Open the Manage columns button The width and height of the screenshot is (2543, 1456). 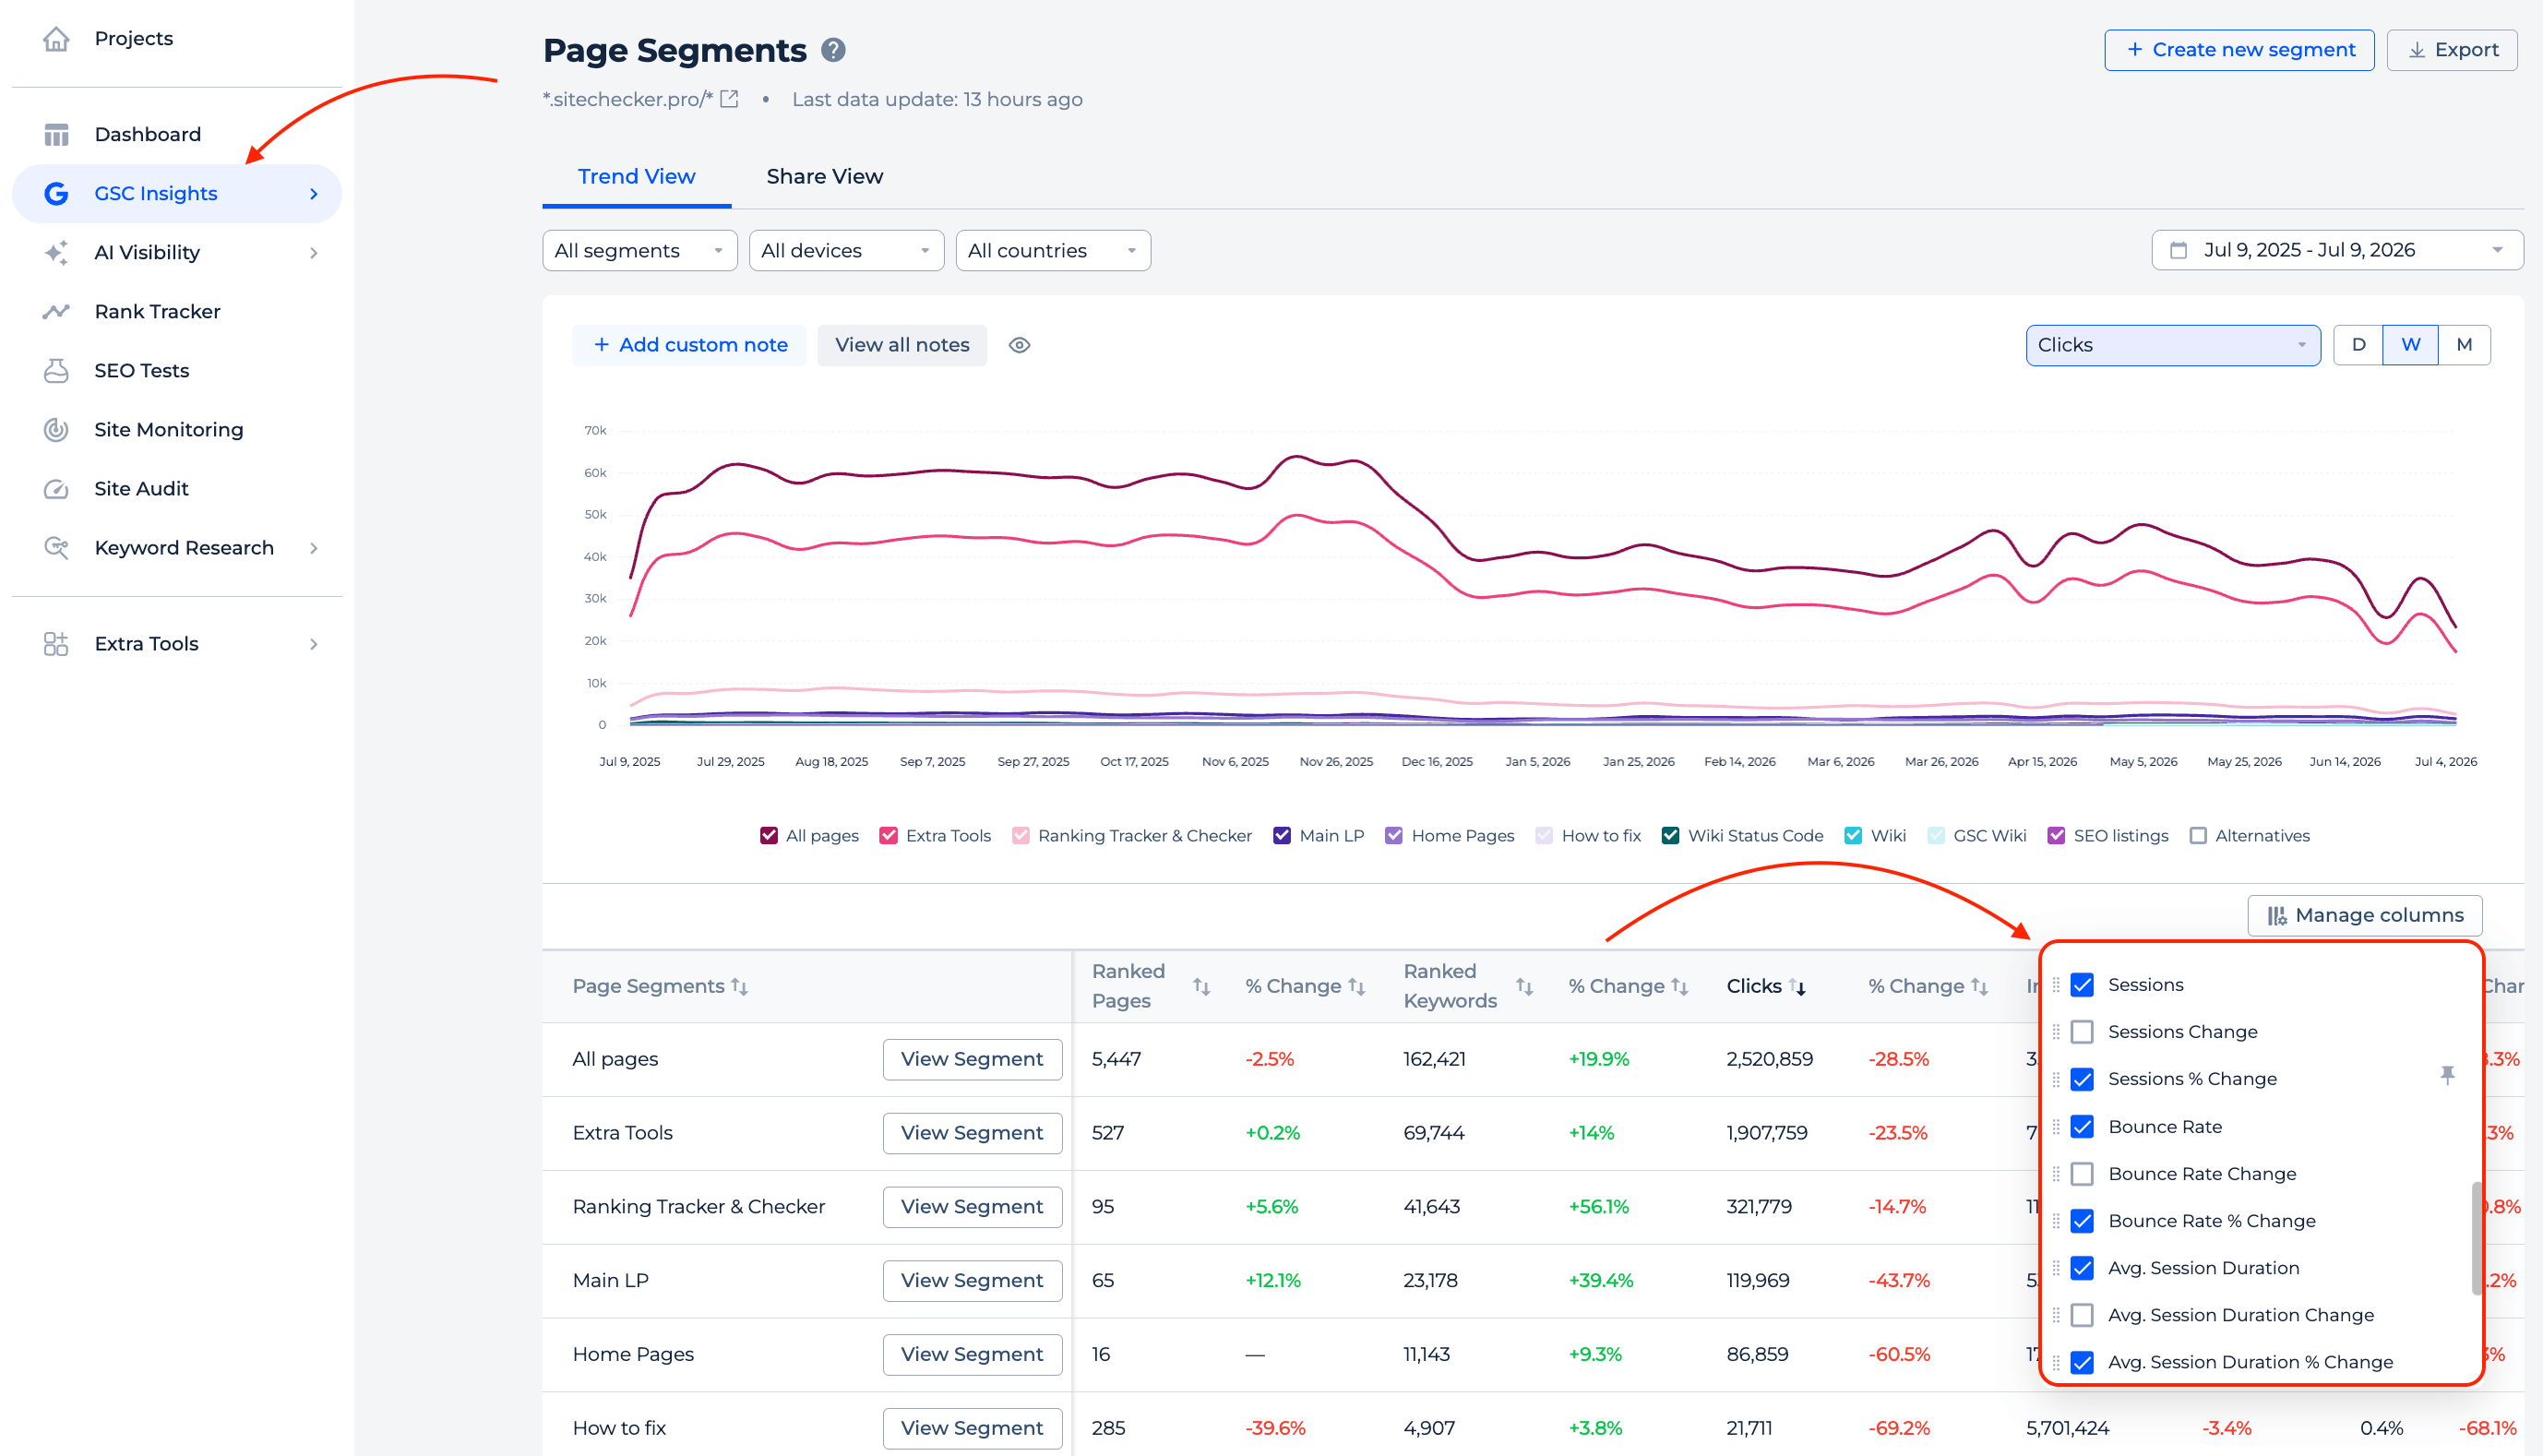2364,915
